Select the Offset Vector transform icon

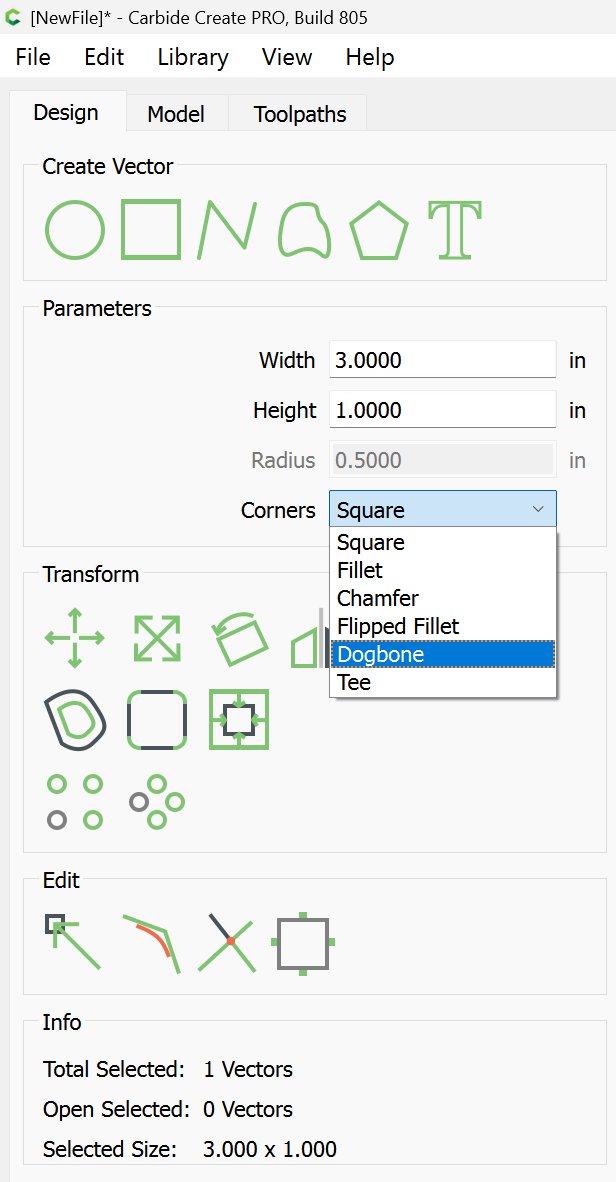75,719
